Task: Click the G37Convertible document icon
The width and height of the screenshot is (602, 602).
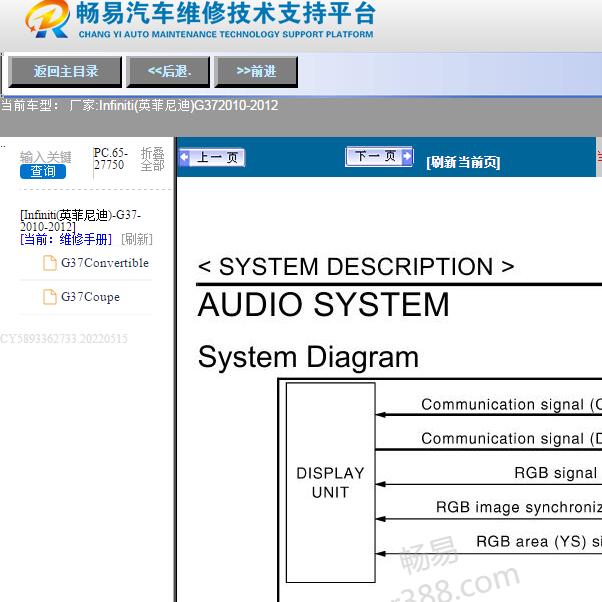Action: pyautogui.click(x=50, y=263)
